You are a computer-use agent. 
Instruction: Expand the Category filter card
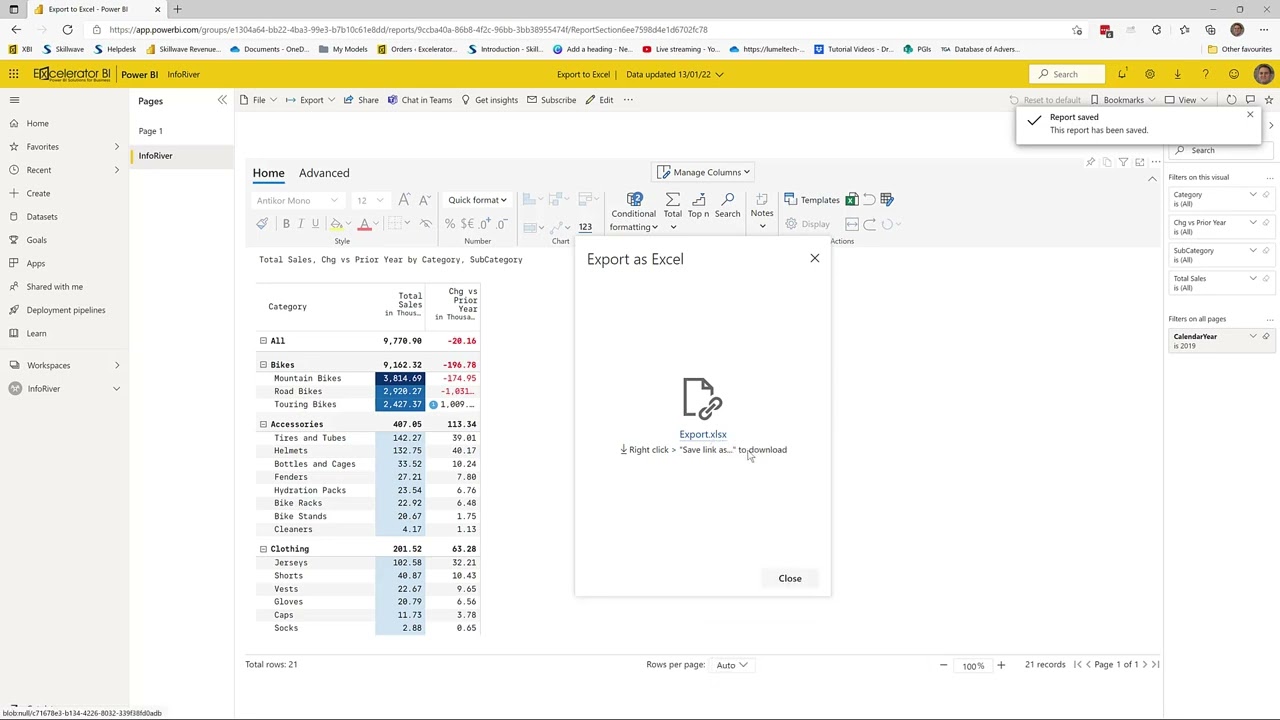tap(1253, 195)
